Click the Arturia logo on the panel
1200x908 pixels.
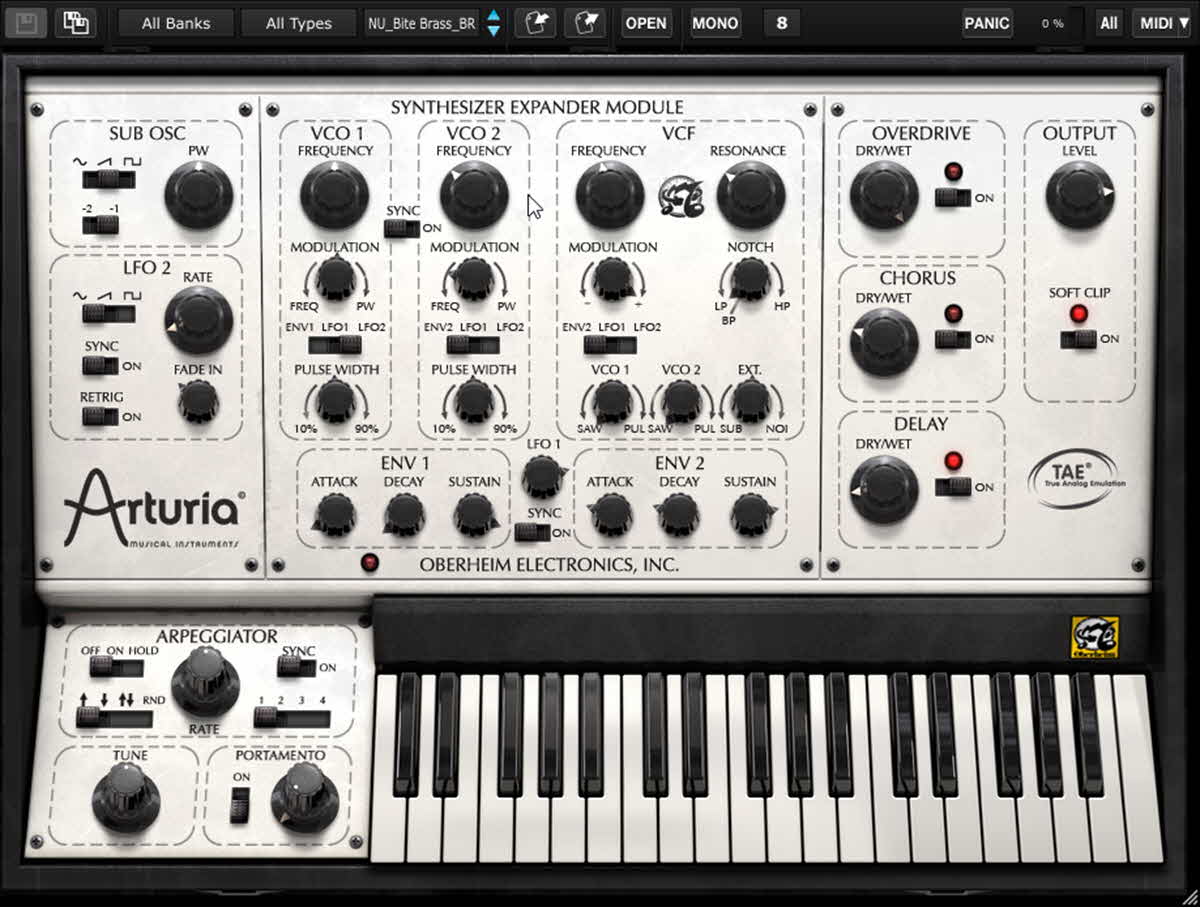pos(153,510)
